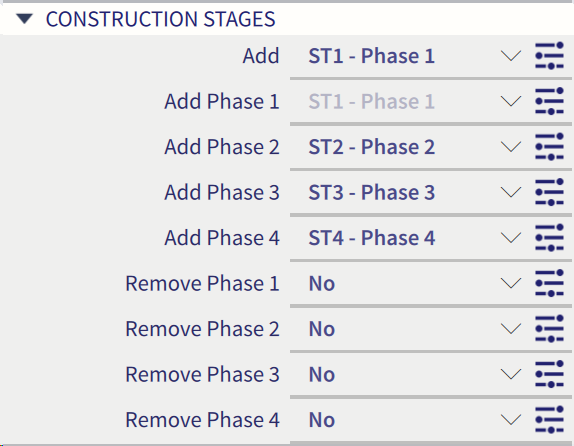Open settings icon for Remove Phase 4
Viewport: 574px width, 446px height.
pos(549,419)
